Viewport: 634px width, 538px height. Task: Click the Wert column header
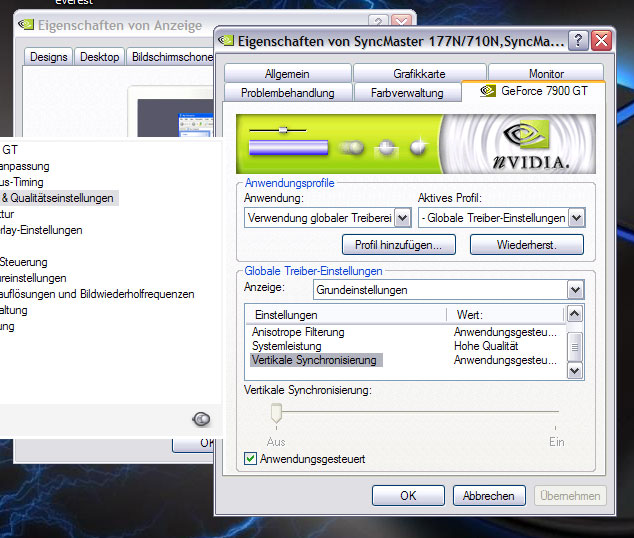pos(505,315)
